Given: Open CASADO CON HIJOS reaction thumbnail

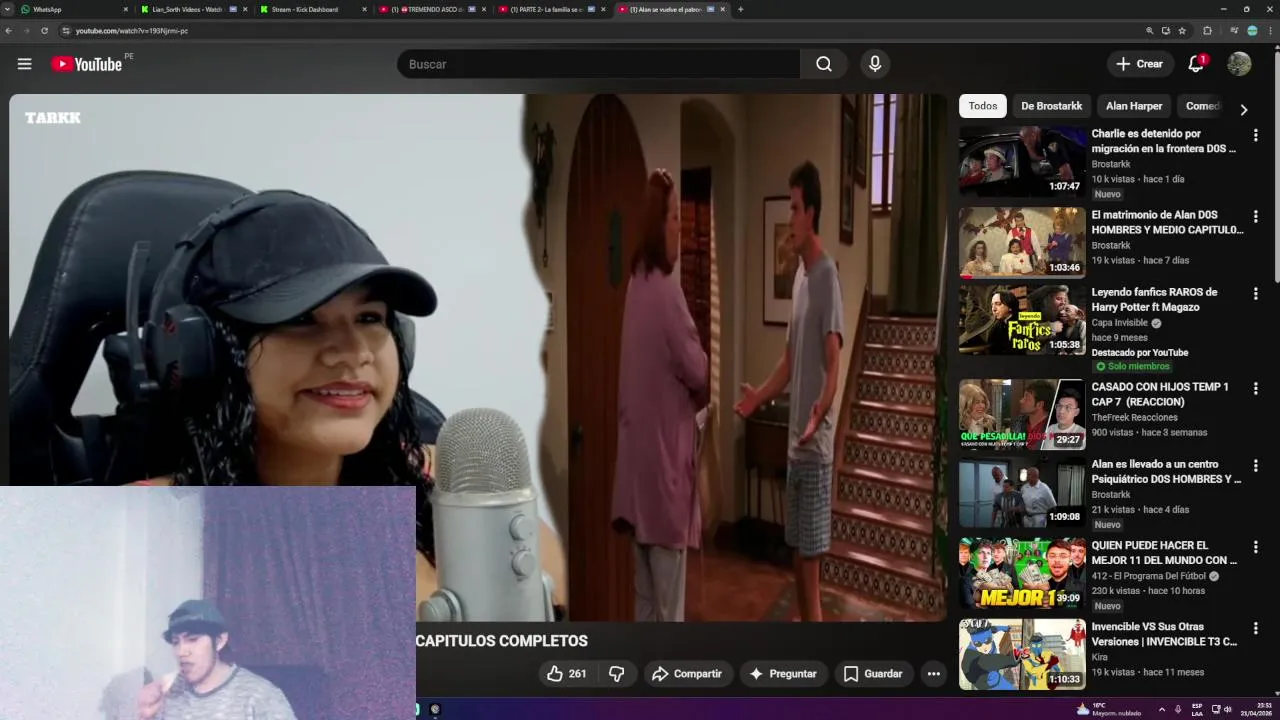Looking at the screenshot, I should (x=1022, y=414).
